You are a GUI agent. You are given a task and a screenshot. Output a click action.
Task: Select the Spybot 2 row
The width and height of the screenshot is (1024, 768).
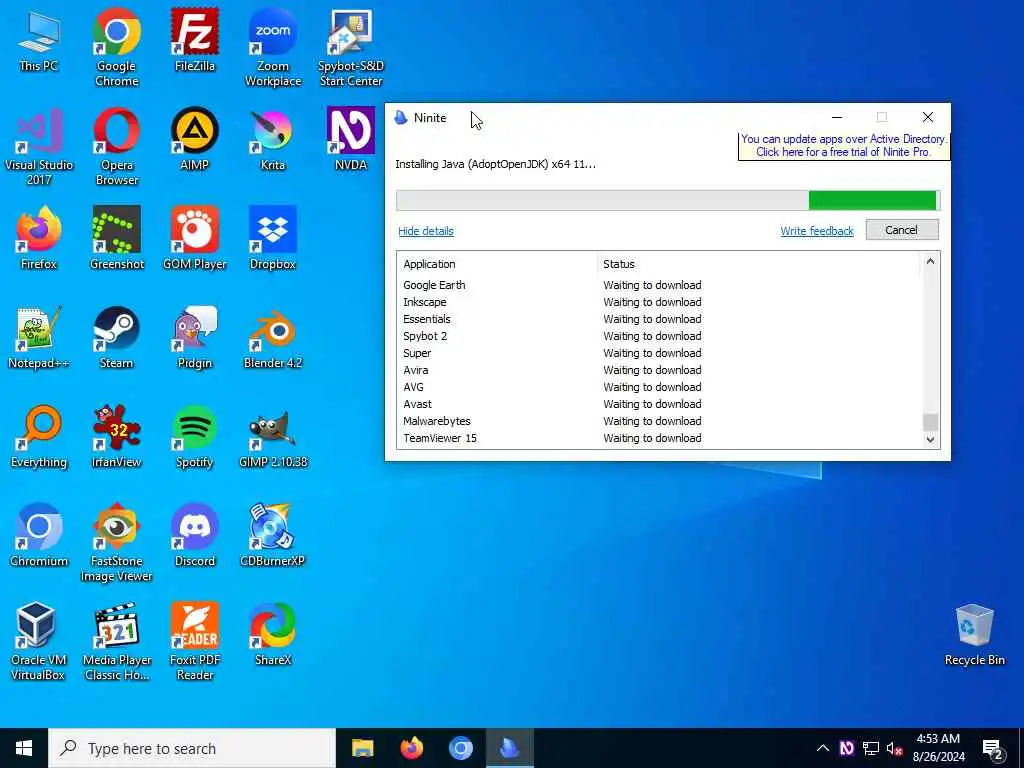660,336
